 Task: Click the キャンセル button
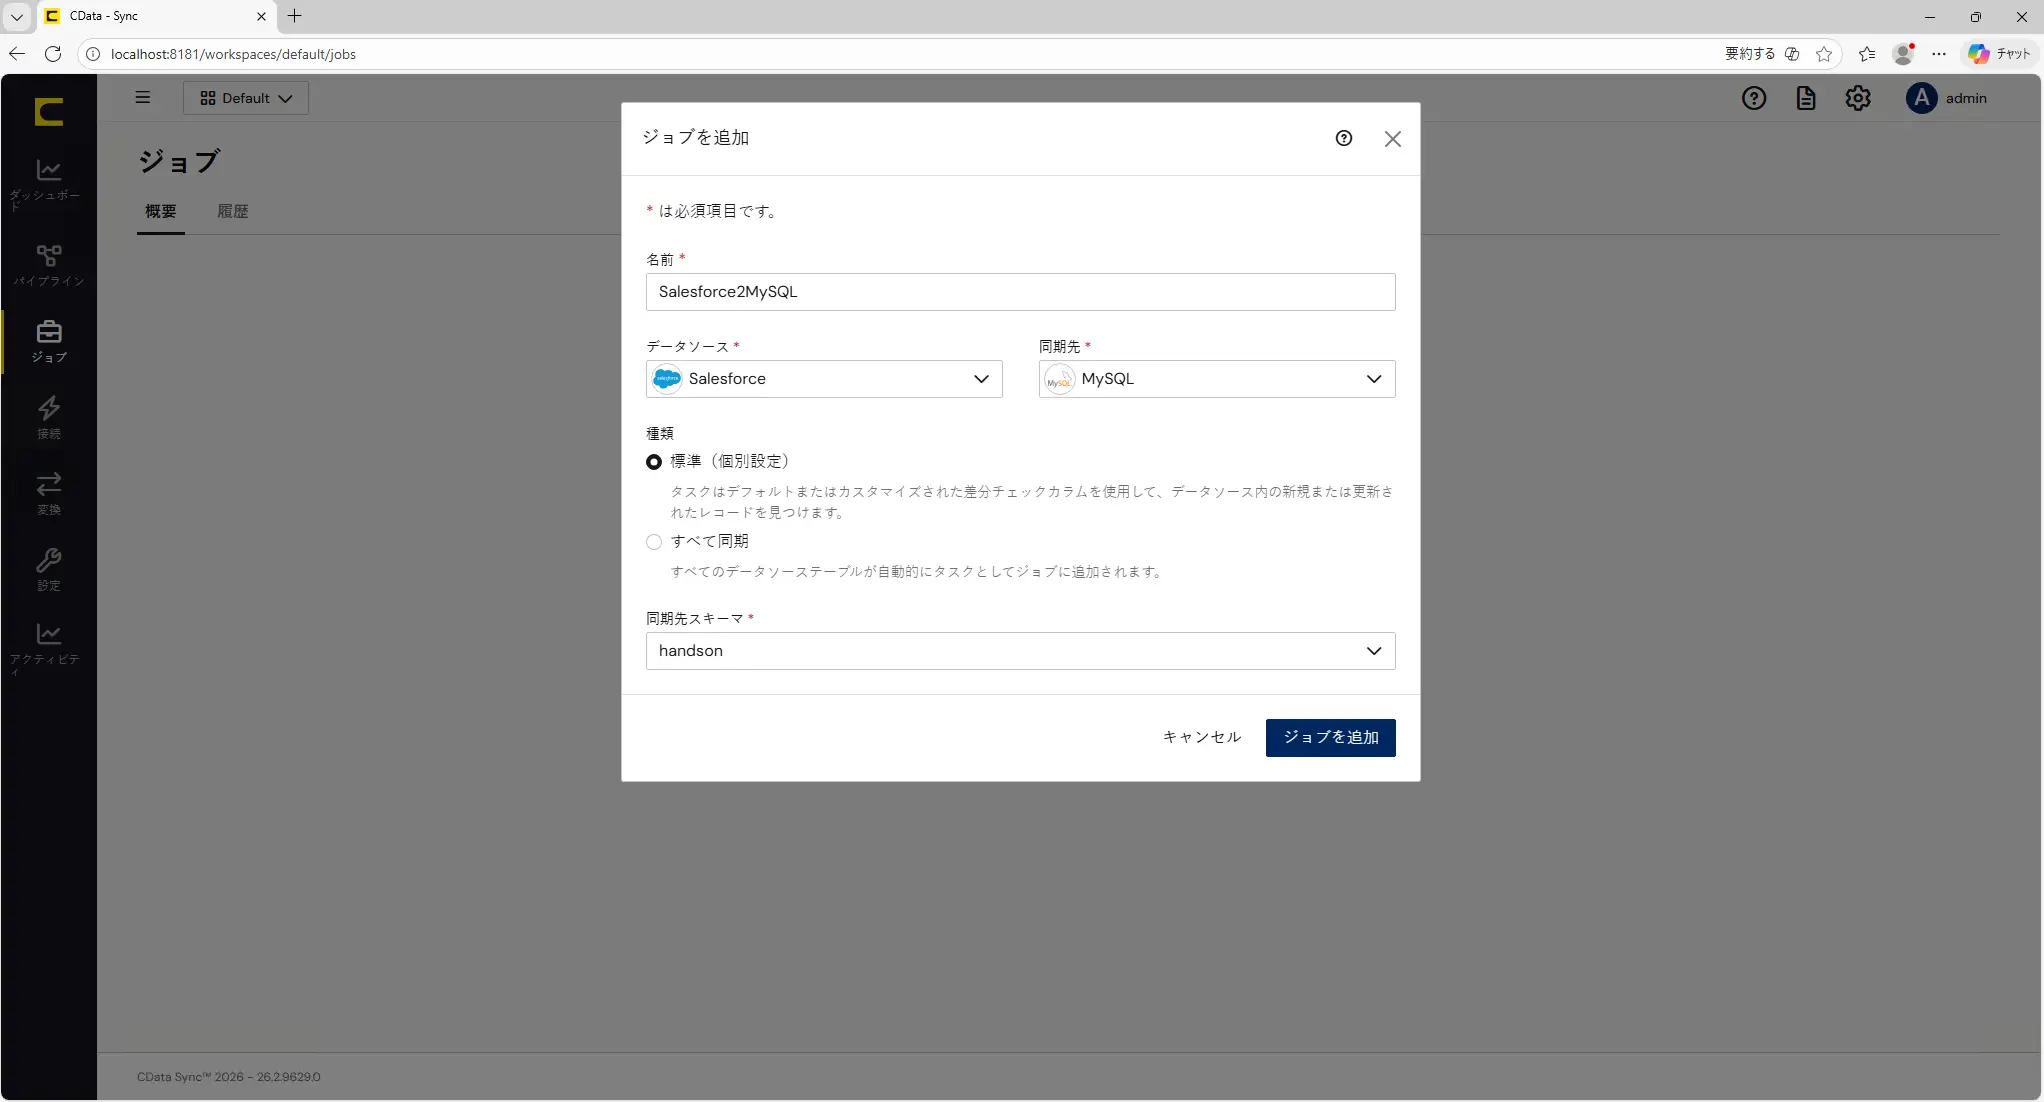pyautogui.click(x=1202, y=738)
